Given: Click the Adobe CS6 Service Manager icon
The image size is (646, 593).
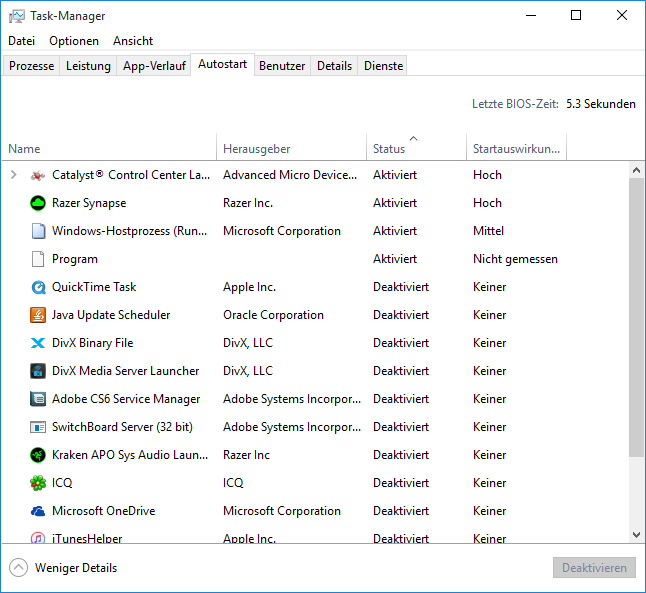Looking at the screenshot, I should (x=38, y=399).
